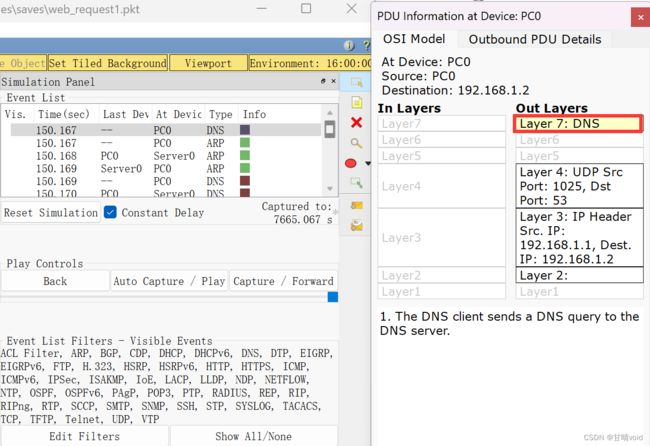This screenshot has height=446, width=650.
Task: Choose the Select tool at top of the tool strip
Action: point(357,83)
